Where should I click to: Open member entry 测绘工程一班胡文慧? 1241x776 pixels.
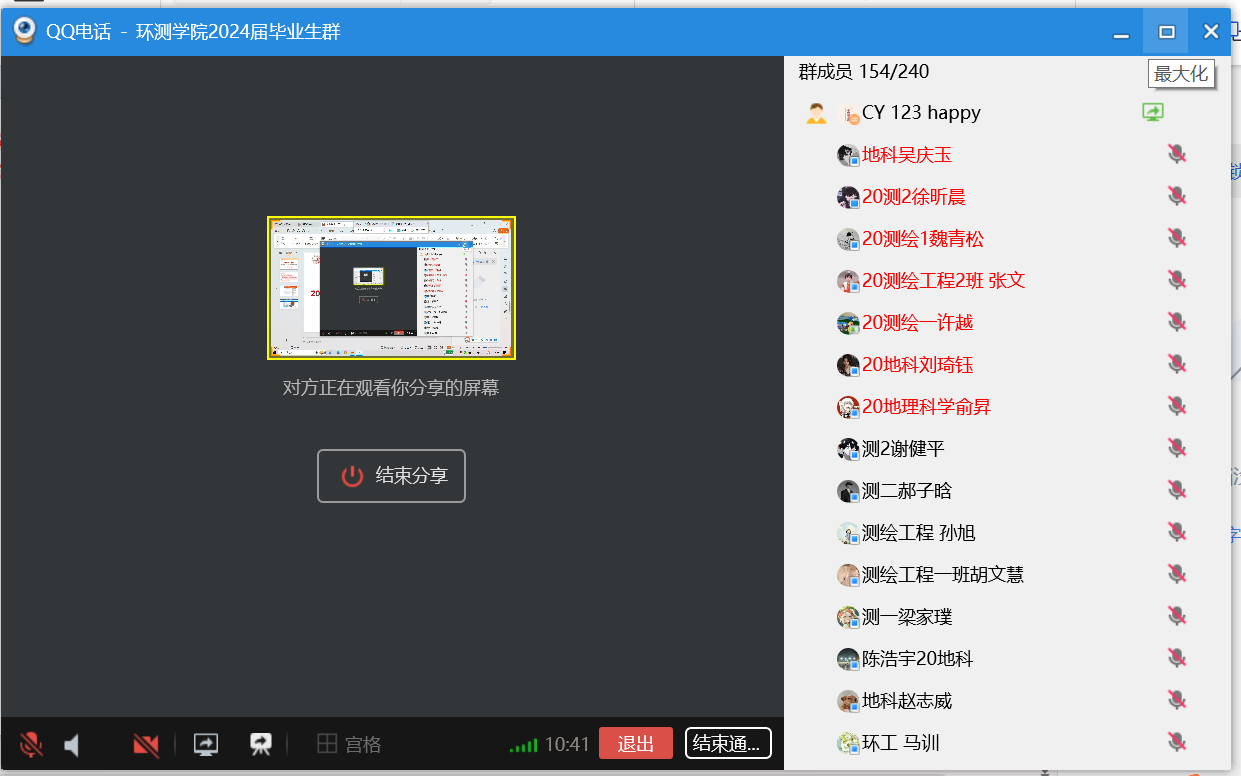[942, 575]
